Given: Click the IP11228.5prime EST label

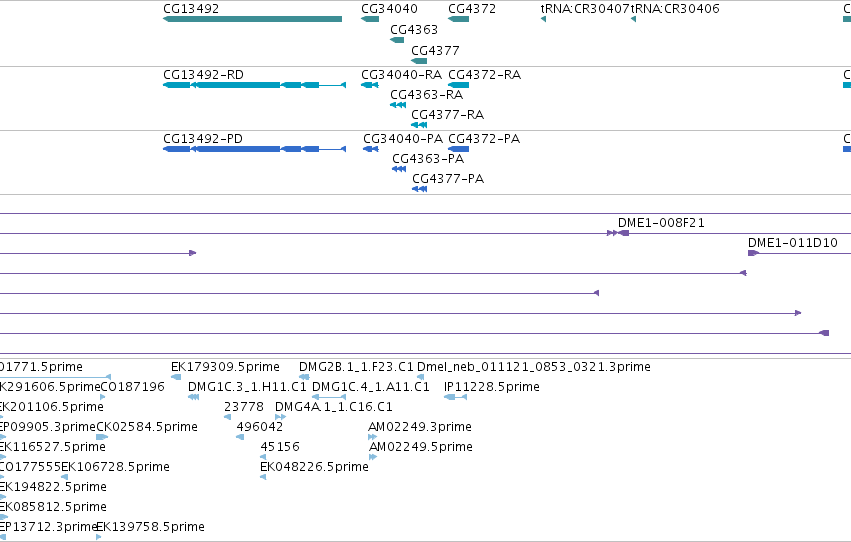Looking at the screenshot, I should [x=492, y=387].
